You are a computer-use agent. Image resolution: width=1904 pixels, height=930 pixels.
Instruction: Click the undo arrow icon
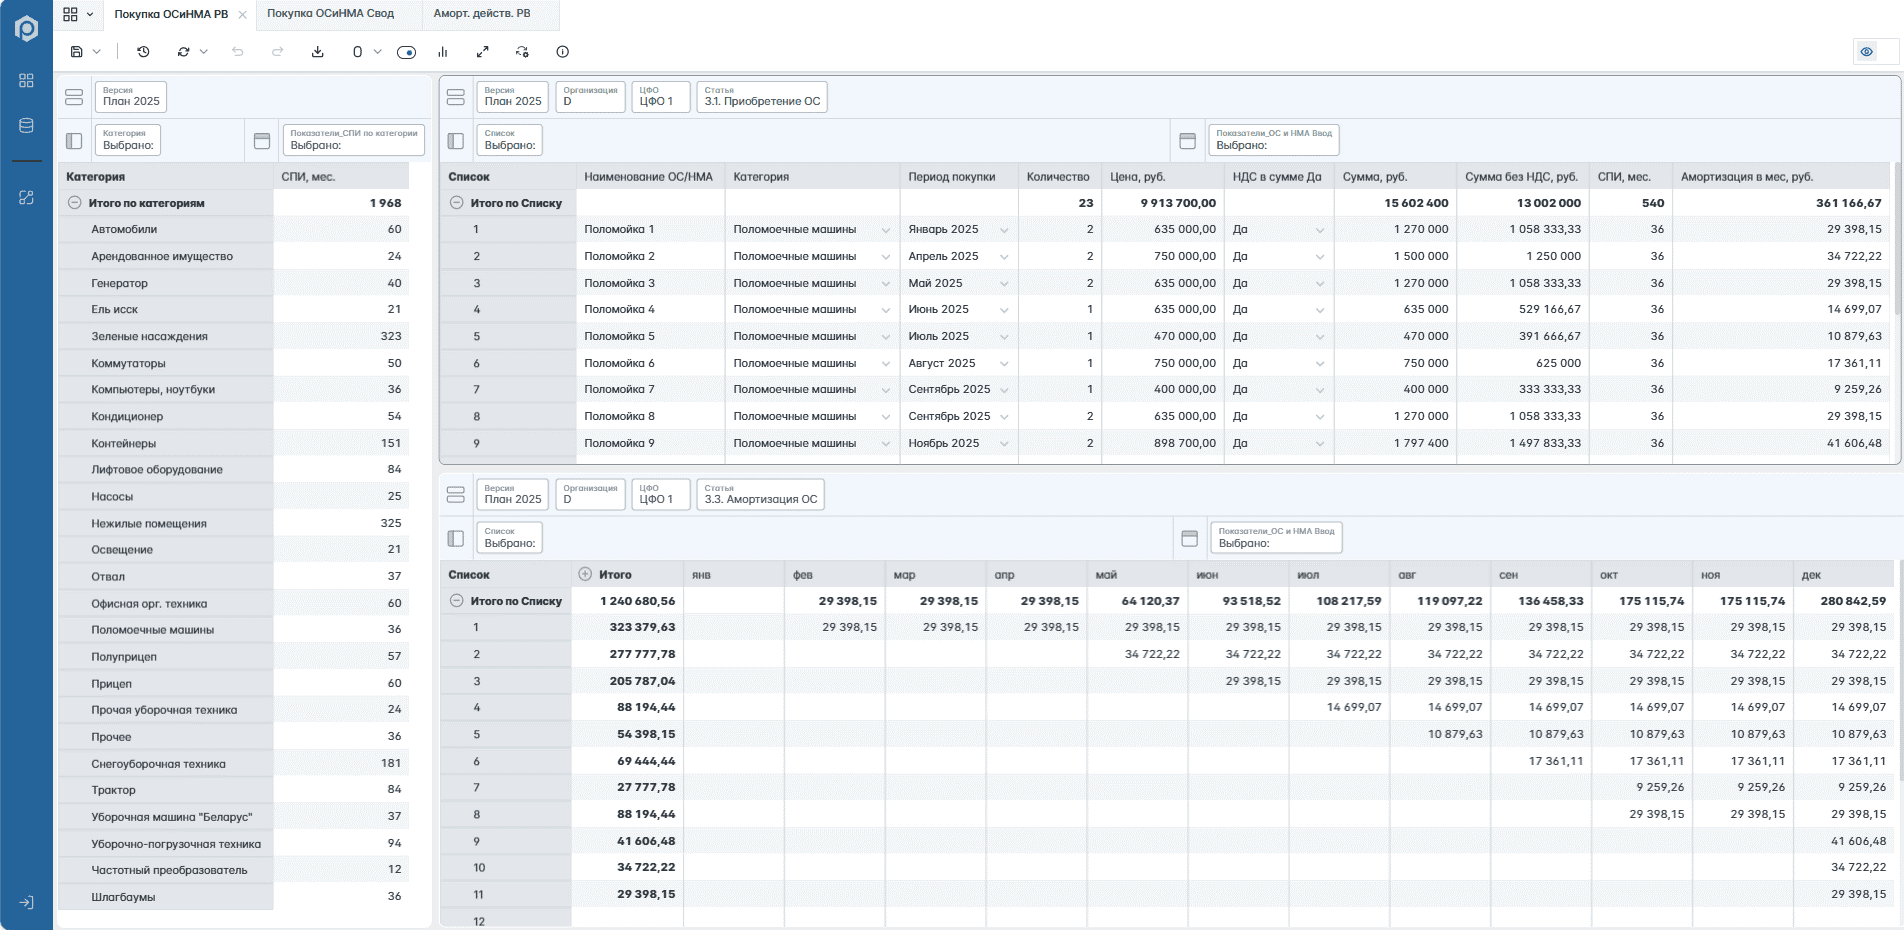click(238, 52)
